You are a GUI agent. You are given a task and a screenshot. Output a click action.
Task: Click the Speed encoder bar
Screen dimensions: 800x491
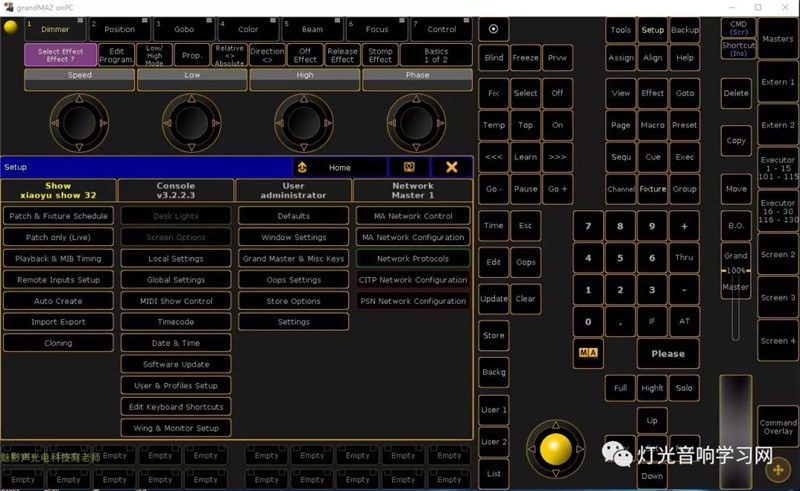(x=80, y=80)
